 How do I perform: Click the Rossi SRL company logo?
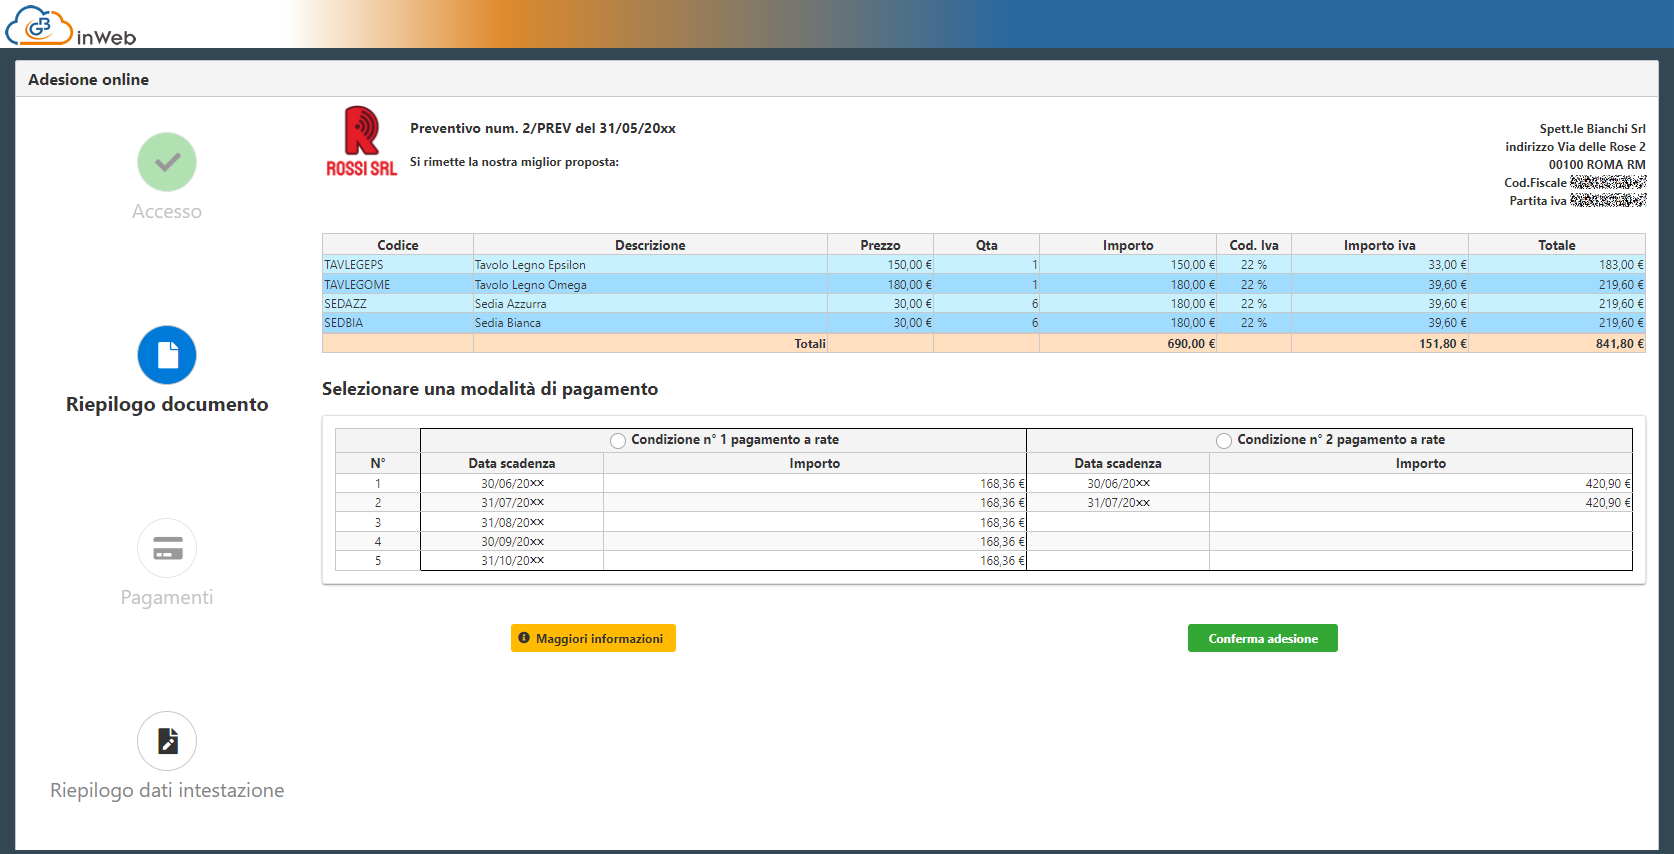[362, 142]
